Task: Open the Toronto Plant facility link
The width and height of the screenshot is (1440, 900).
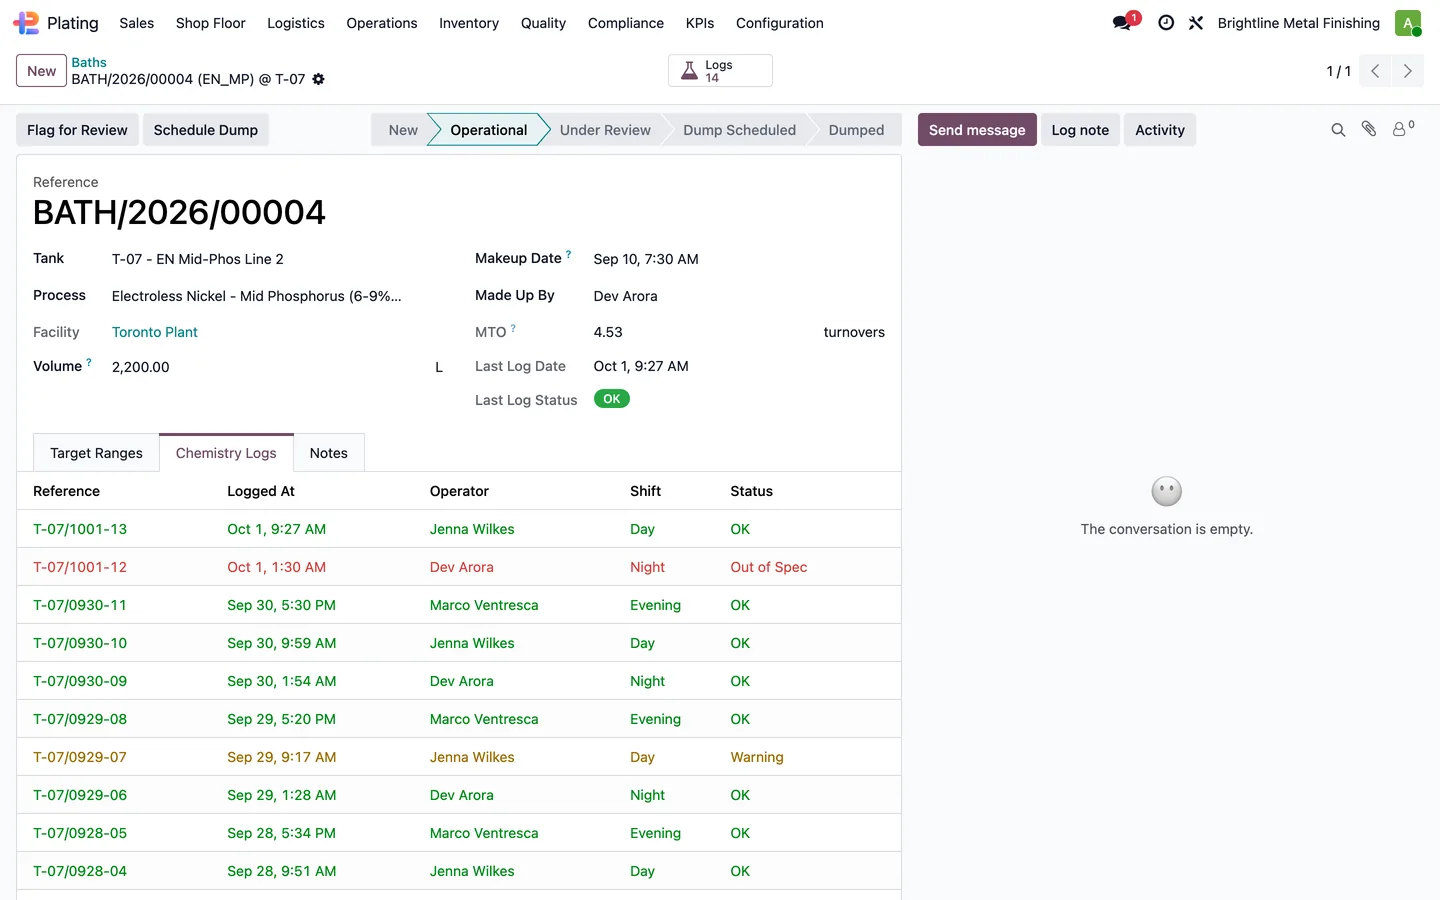Action: pos(155,332)
